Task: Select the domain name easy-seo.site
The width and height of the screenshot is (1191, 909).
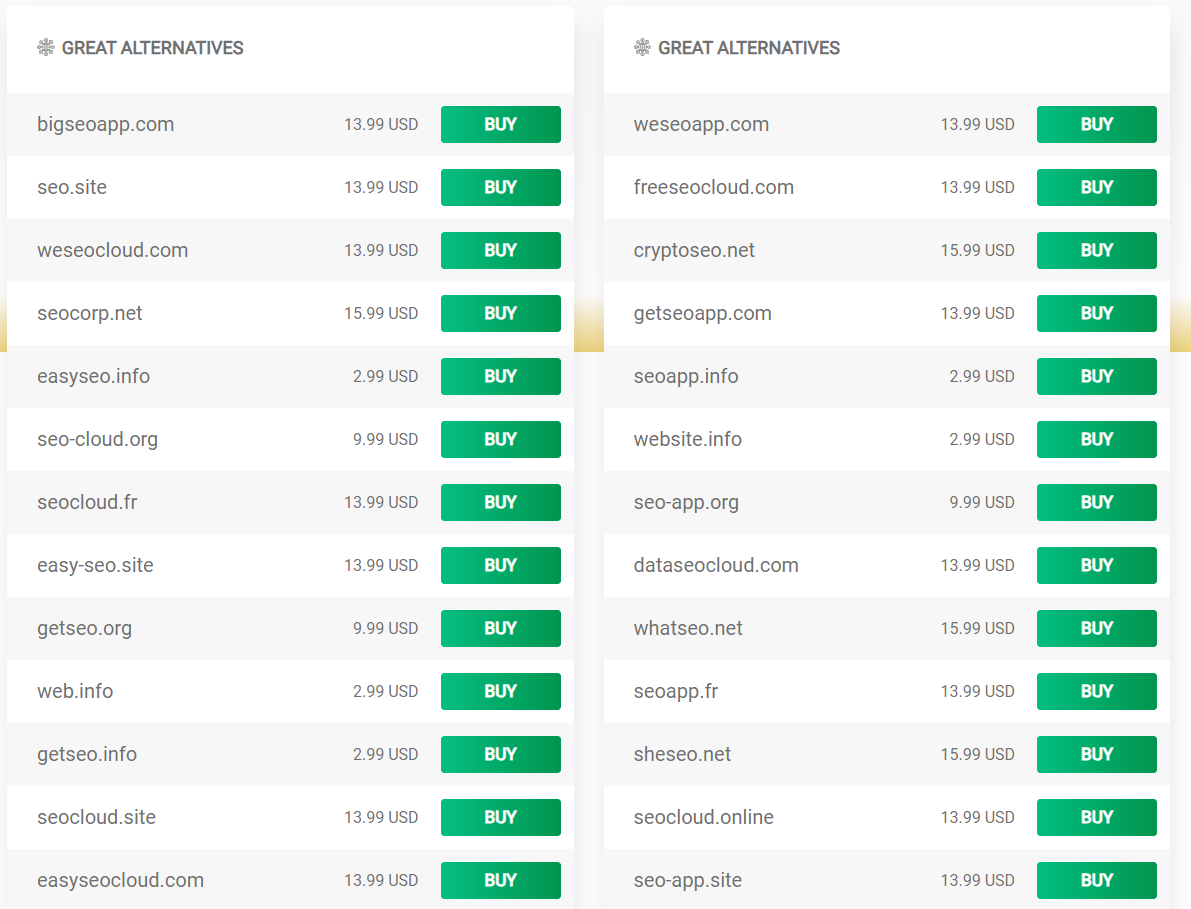Action: [x=95, y=565]
